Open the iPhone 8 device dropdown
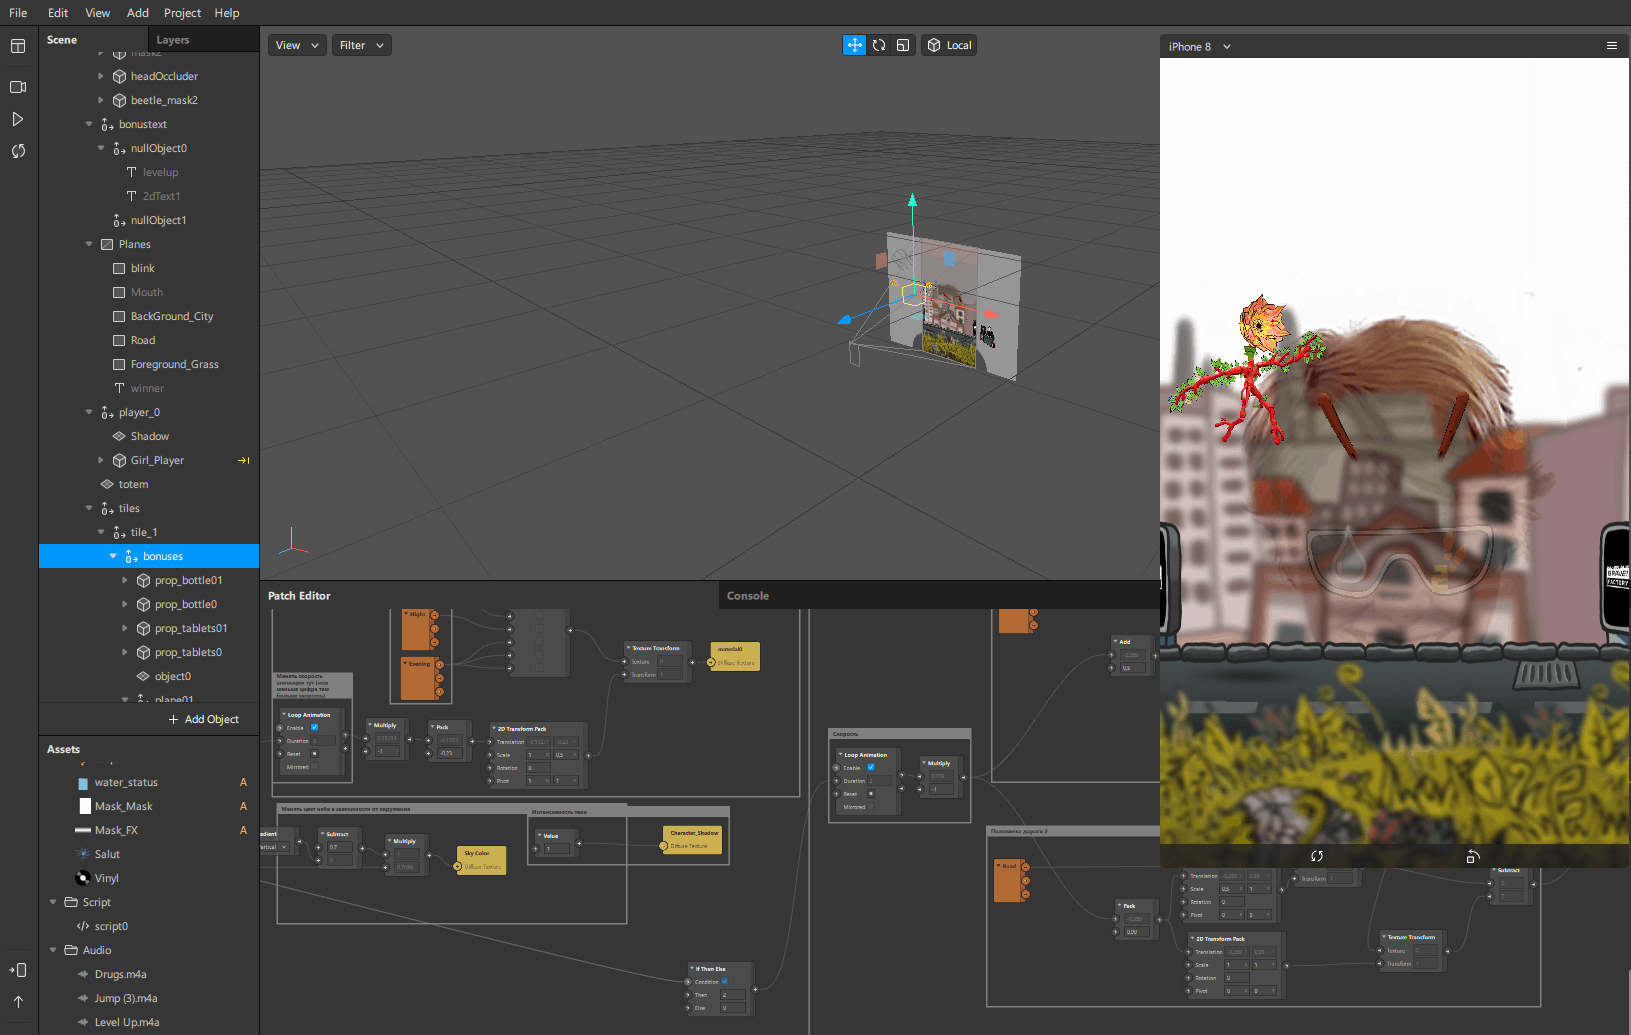The image size is (1631, 1035). point(1199,47)
